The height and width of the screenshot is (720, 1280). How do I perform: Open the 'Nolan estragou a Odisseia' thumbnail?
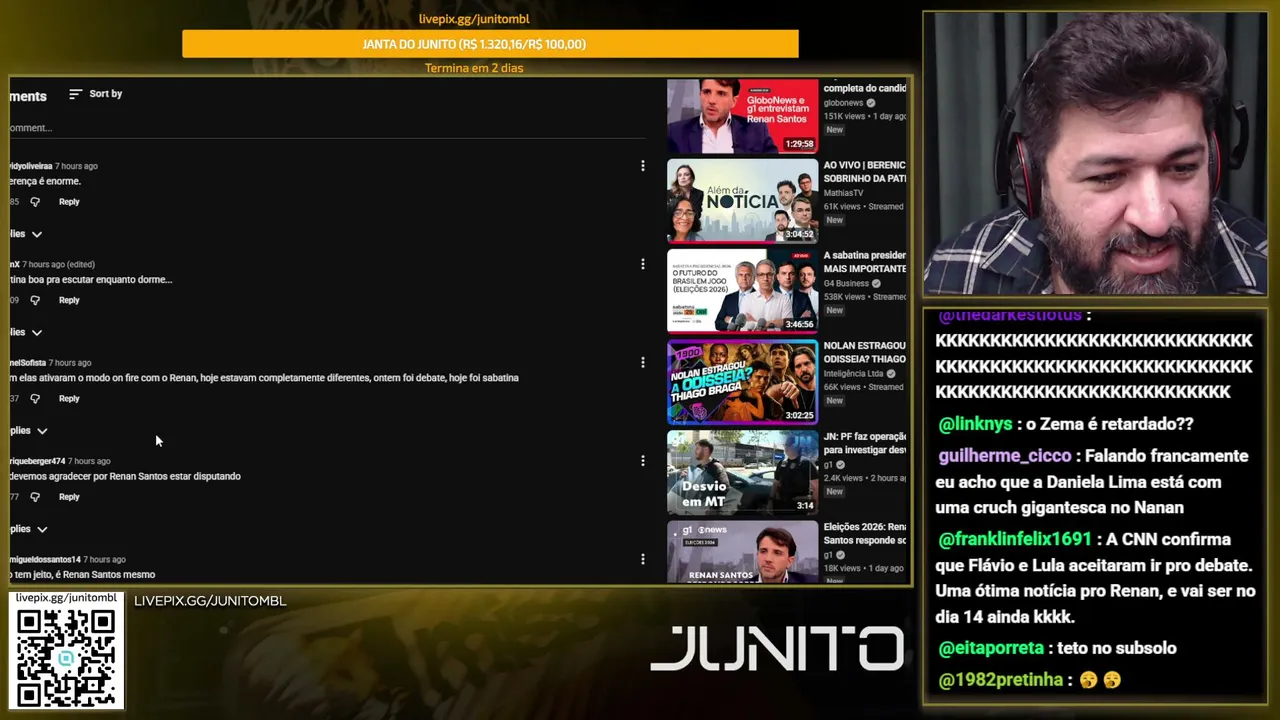742,382
